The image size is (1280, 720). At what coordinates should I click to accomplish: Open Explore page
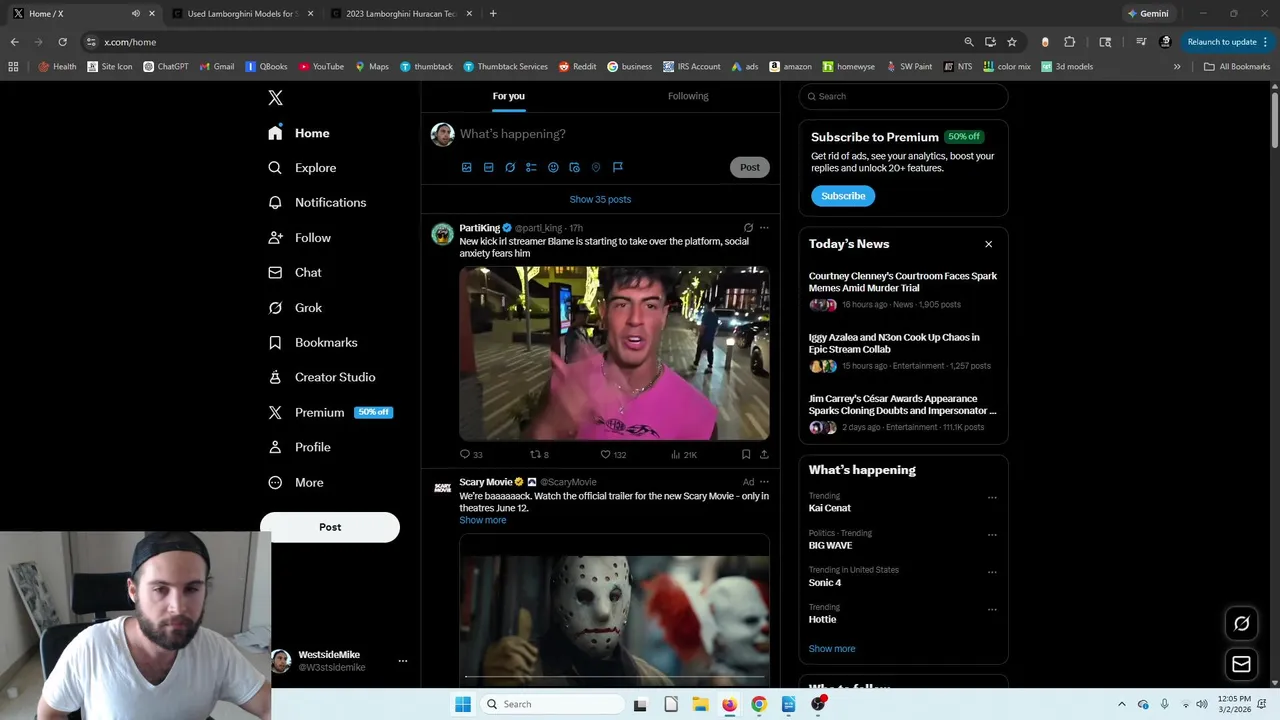coord(302,168)
